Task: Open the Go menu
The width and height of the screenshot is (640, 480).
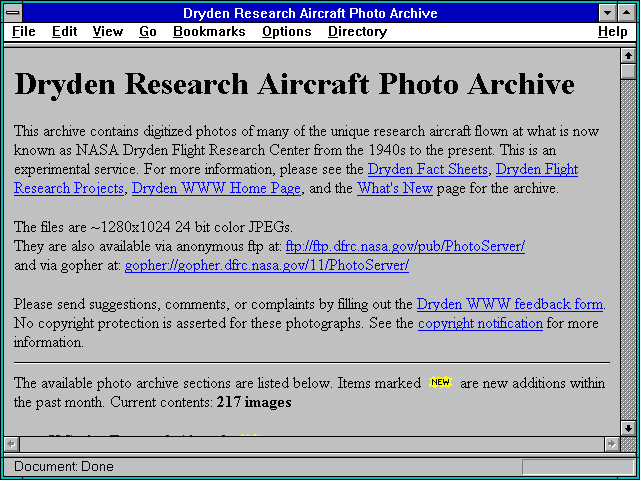Action: [x=148, y=31]
